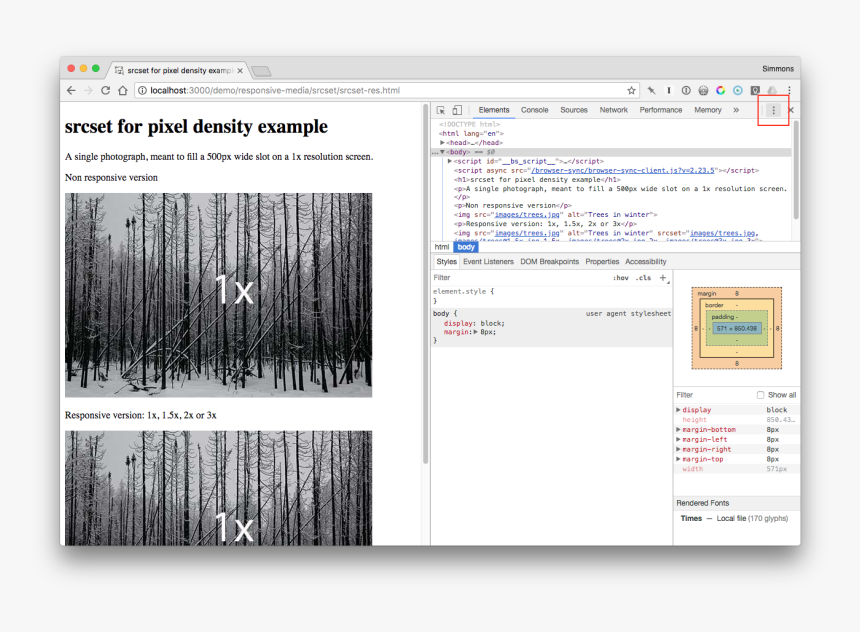Open the Memory tab
This screenshot has width=860, height=632.
[708, 110]
